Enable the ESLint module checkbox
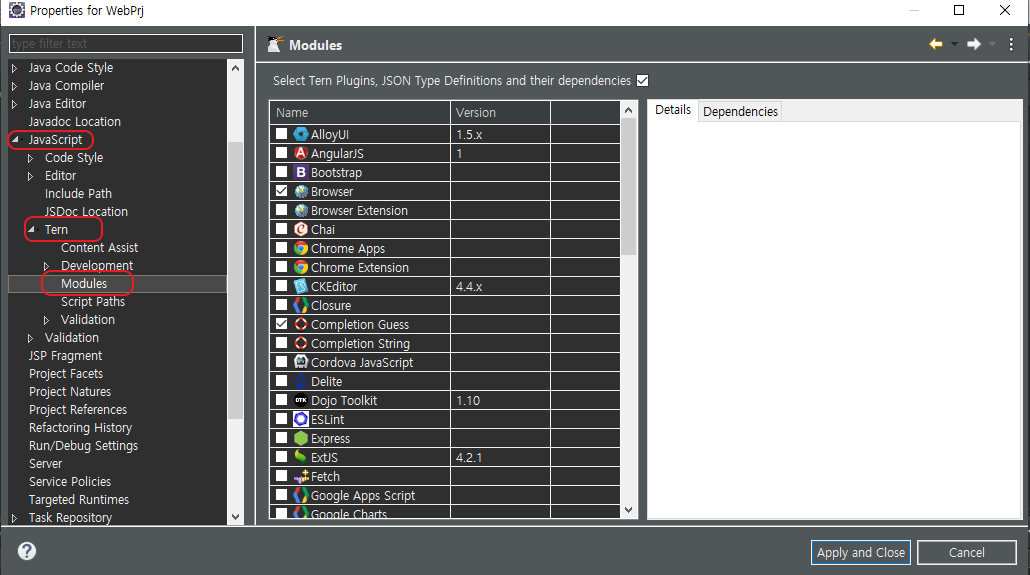1030x575 pixels. coord(281,419)
